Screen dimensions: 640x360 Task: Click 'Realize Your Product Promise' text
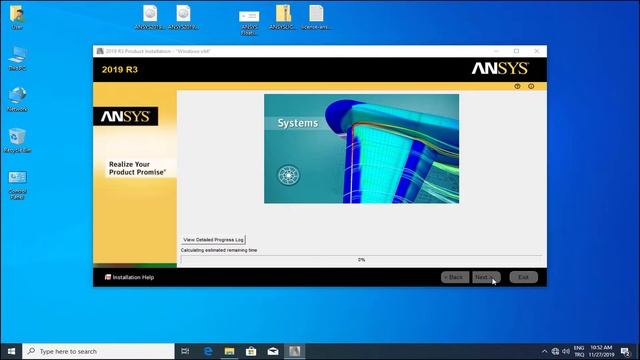point(138,168)
